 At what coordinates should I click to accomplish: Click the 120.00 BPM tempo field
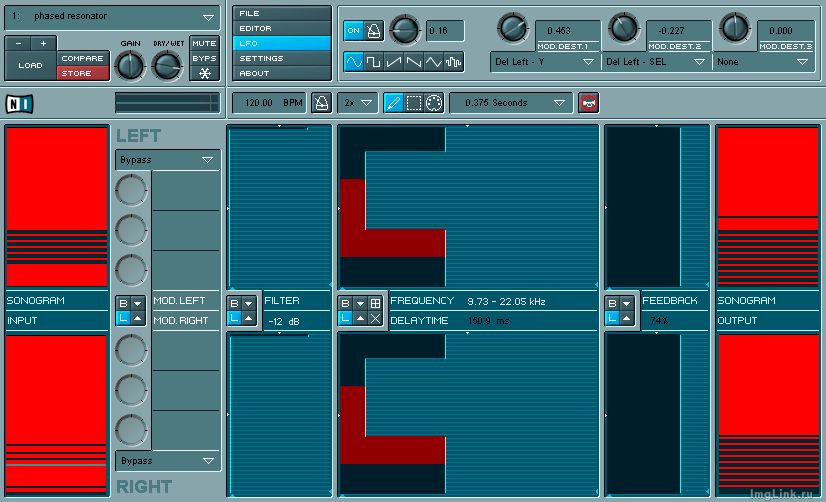click(269, 103)
